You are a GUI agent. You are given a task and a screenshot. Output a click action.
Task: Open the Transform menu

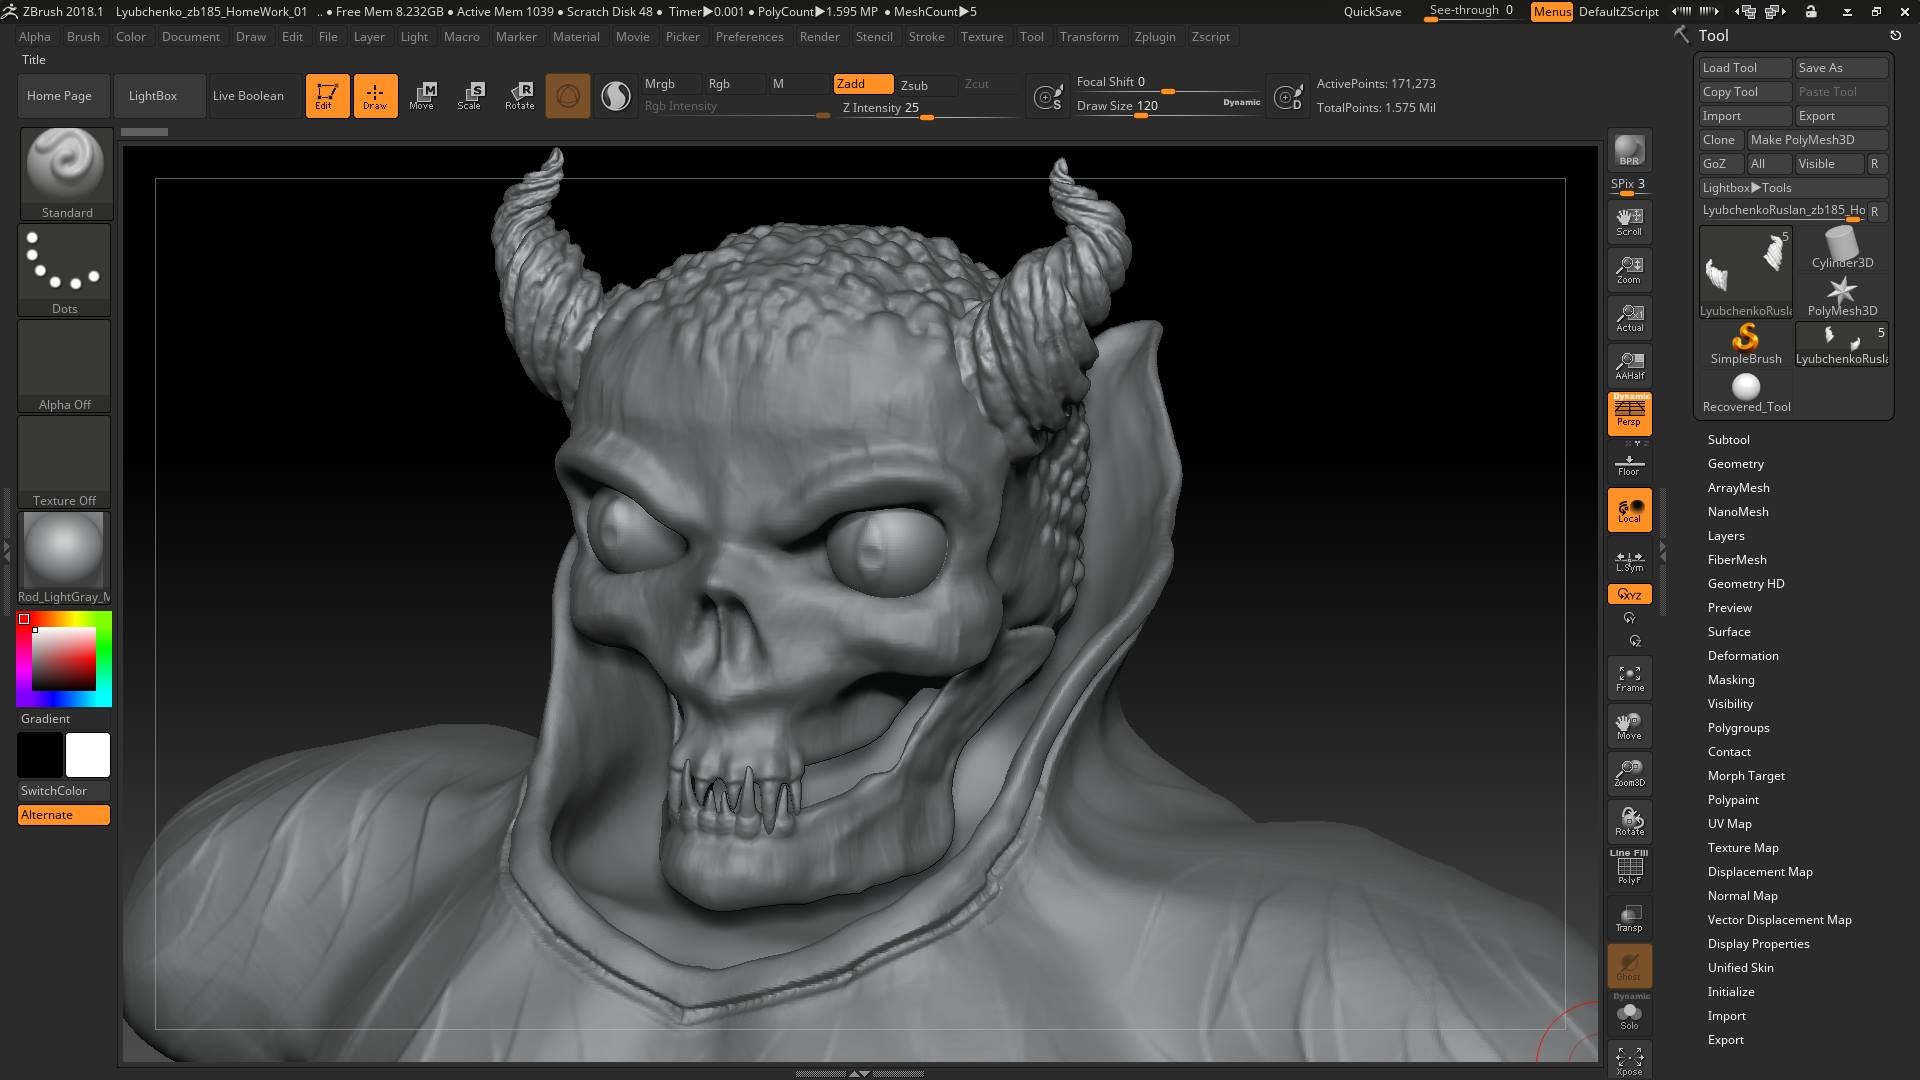[x=1088, y=37]
